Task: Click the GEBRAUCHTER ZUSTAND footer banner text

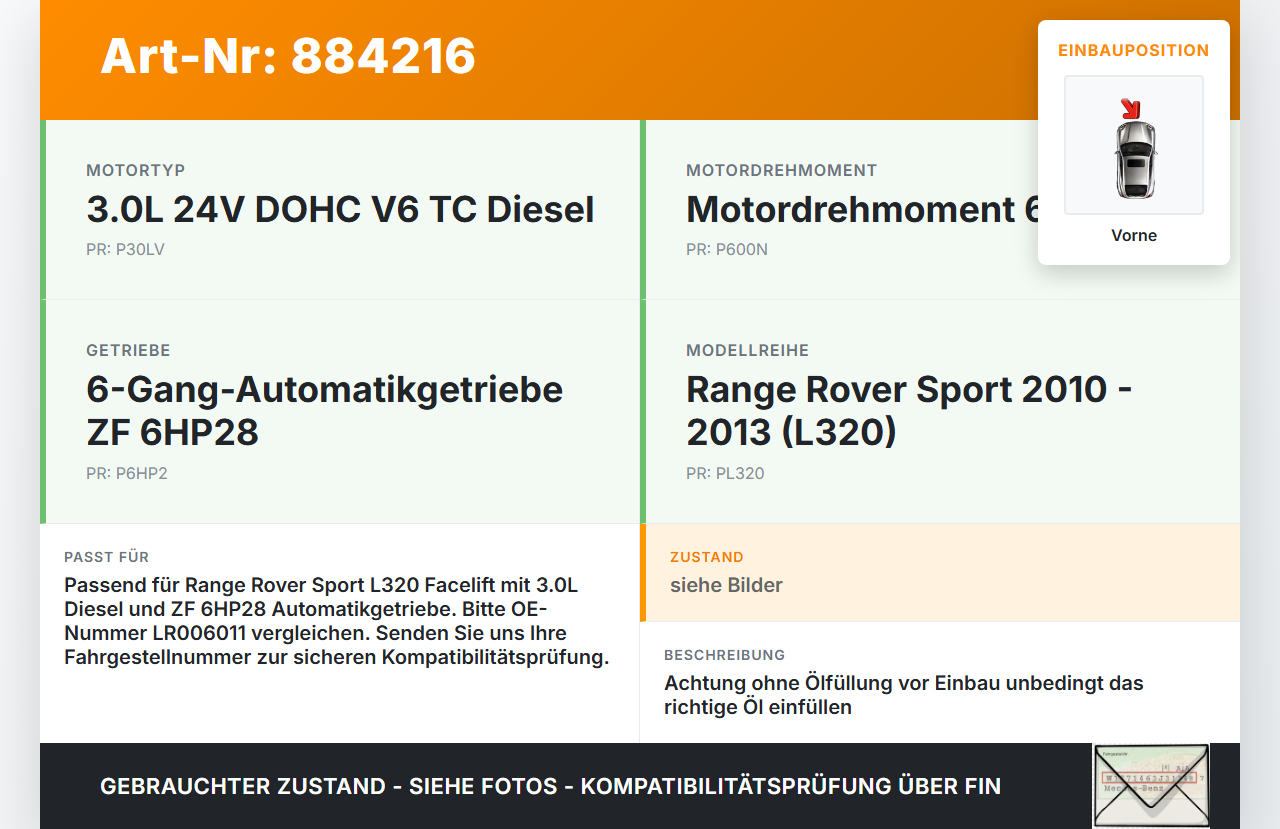Action: 550,787
